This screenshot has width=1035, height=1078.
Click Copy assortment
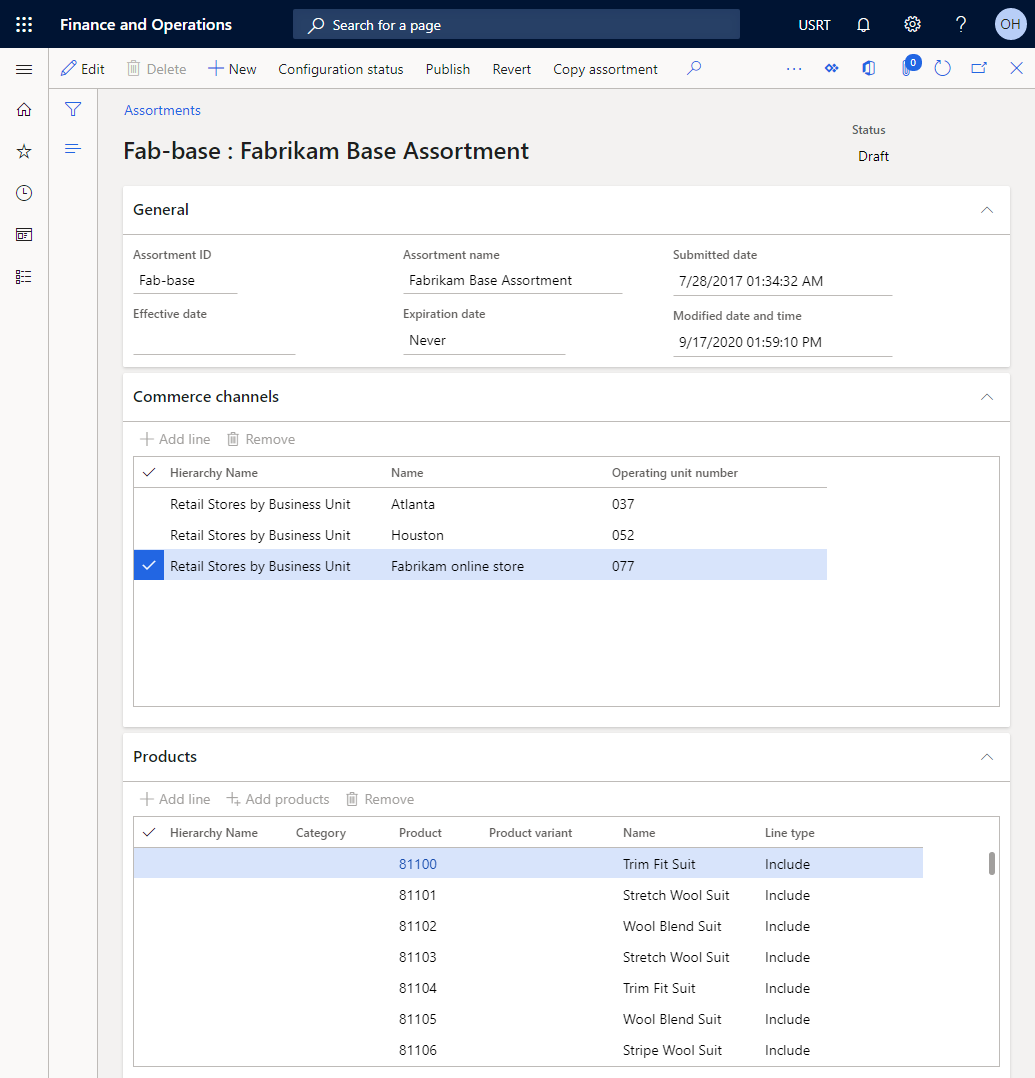tap(605, 69)
